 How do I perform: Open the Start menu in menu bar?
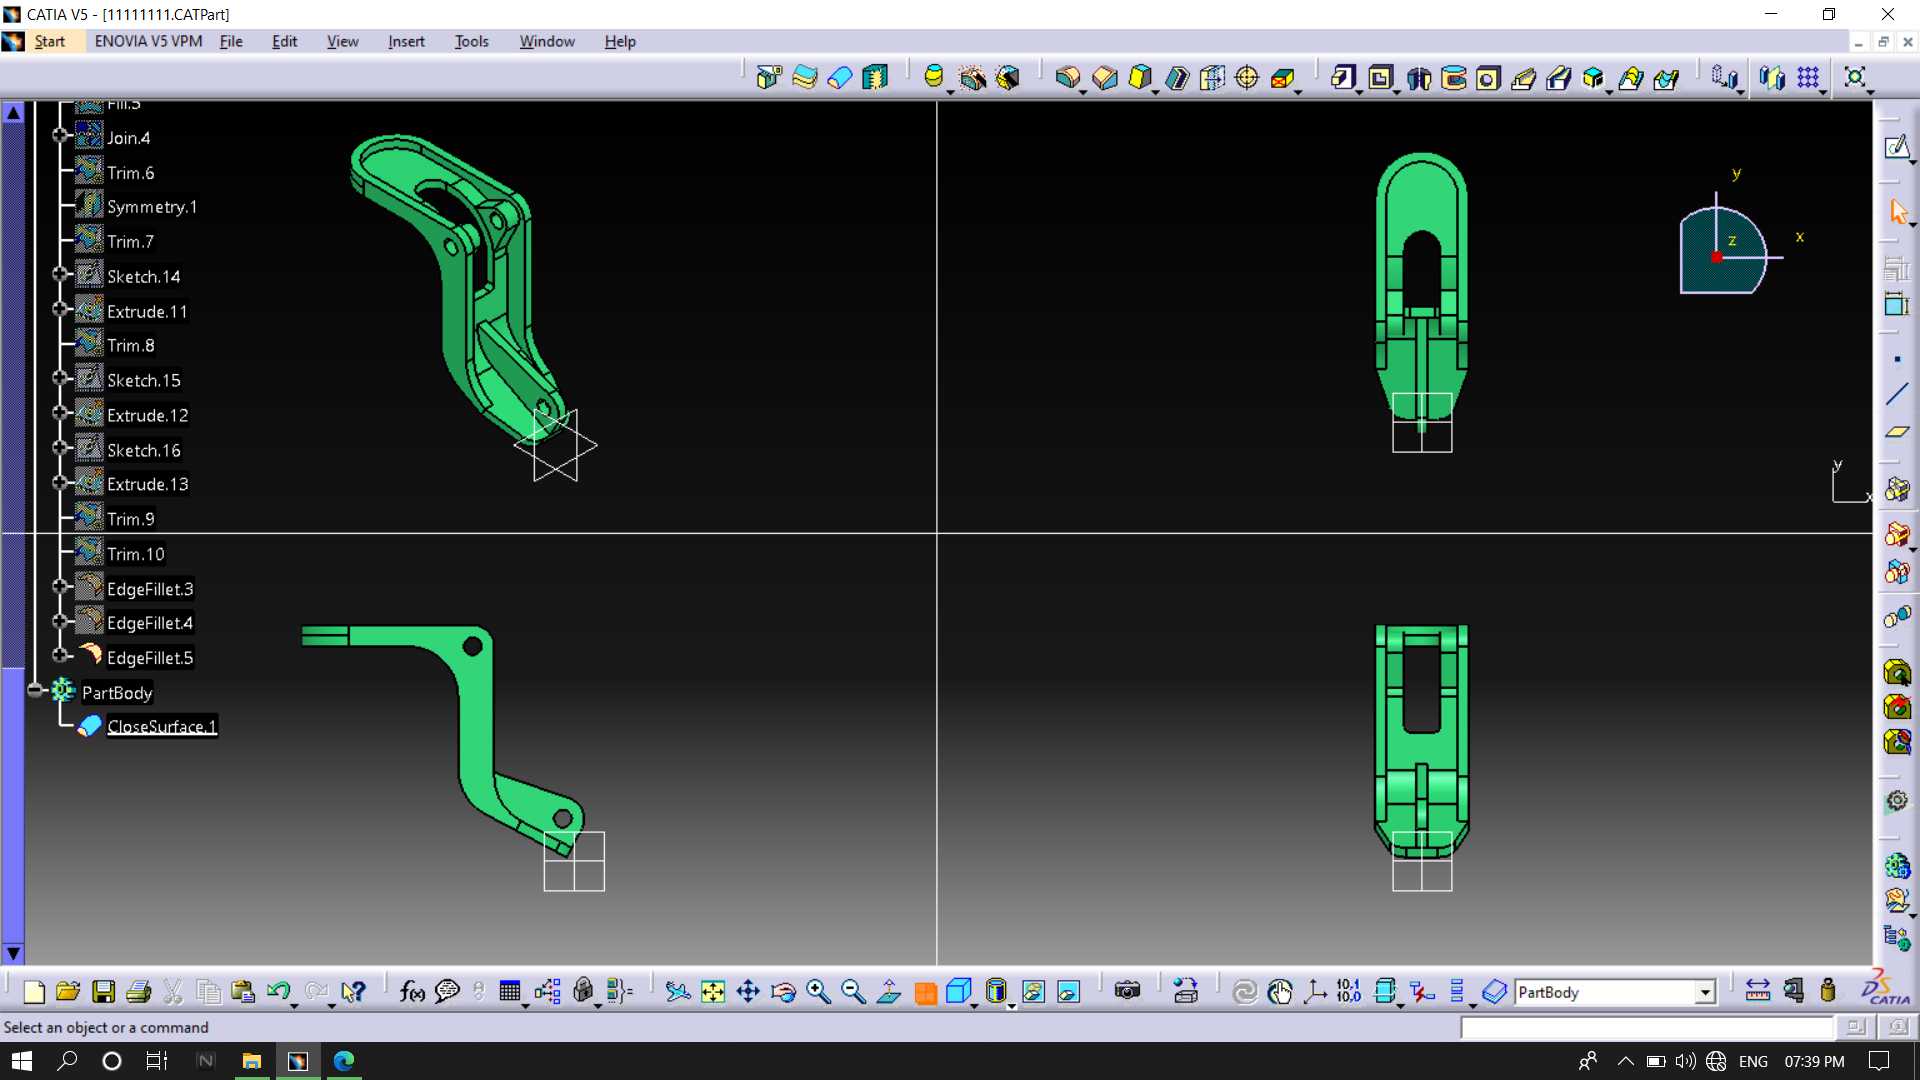[x=49, y=41]
